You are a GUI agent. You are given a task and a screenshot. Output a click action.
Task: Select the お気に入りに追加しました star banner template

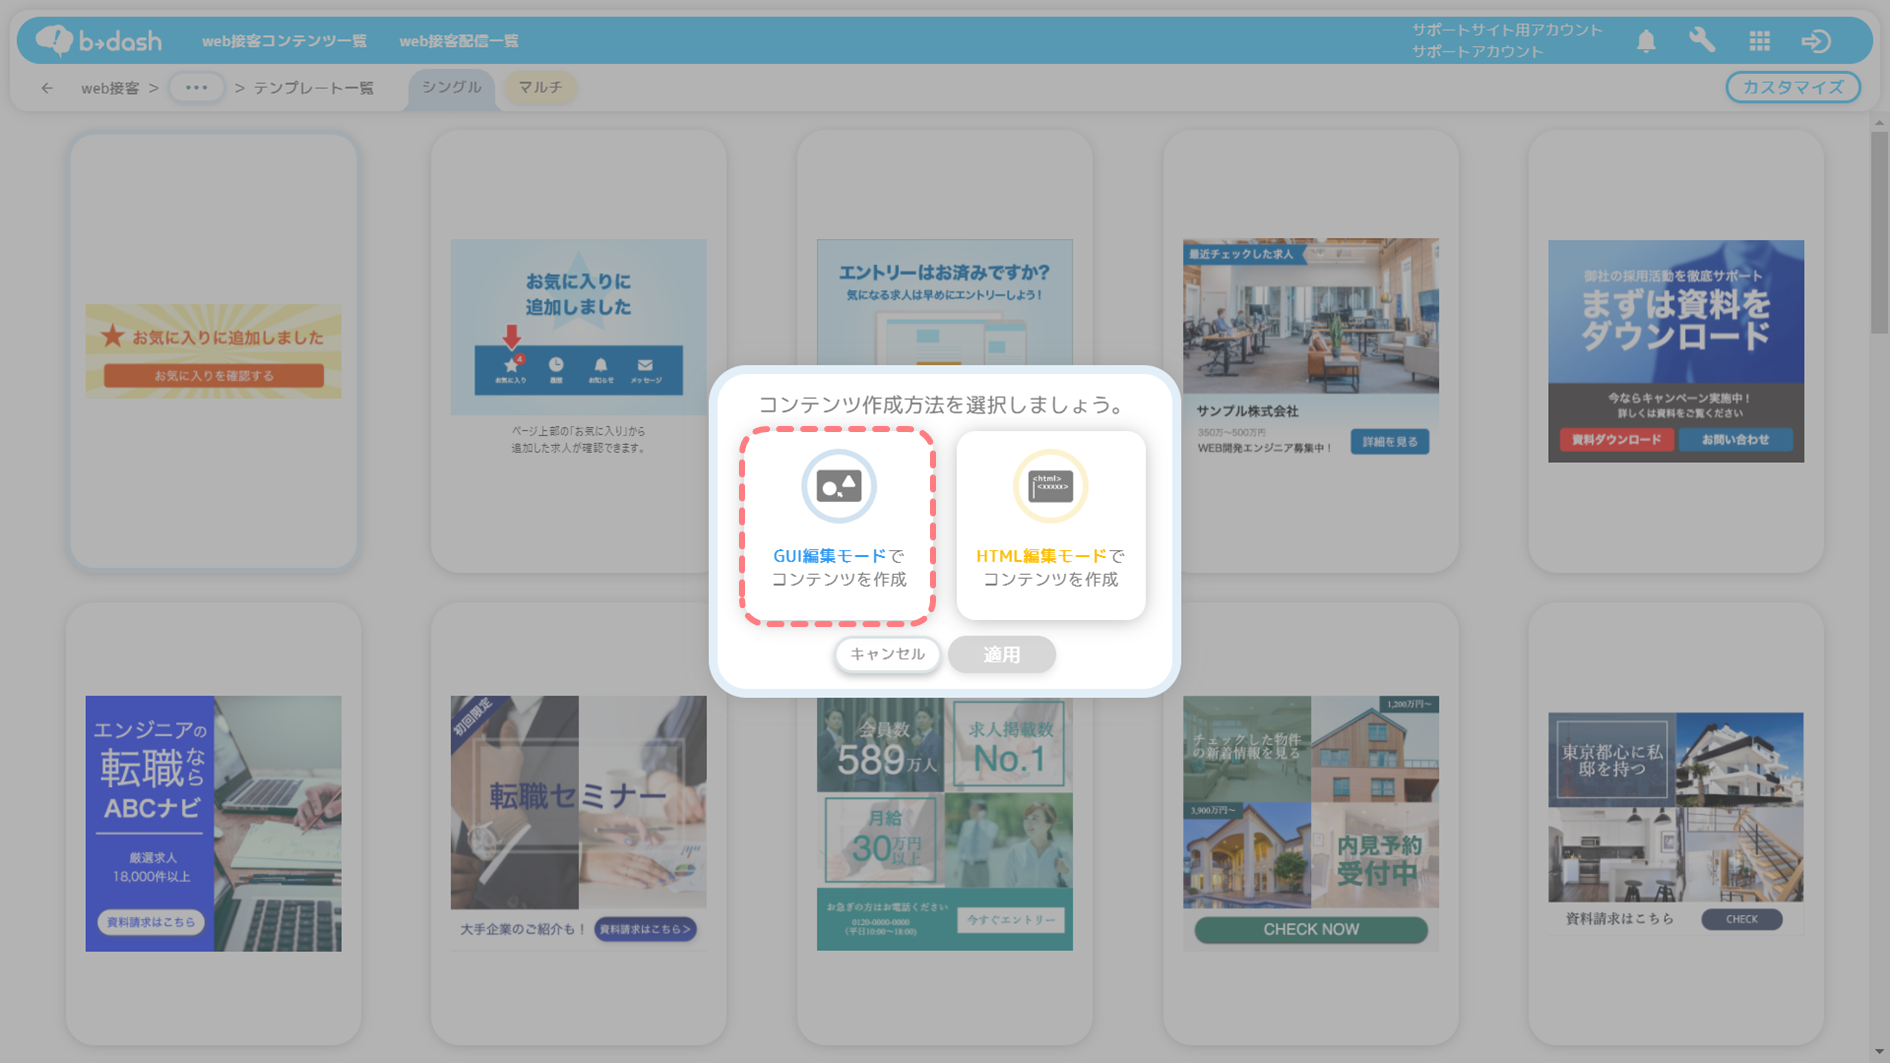point(213,351)
